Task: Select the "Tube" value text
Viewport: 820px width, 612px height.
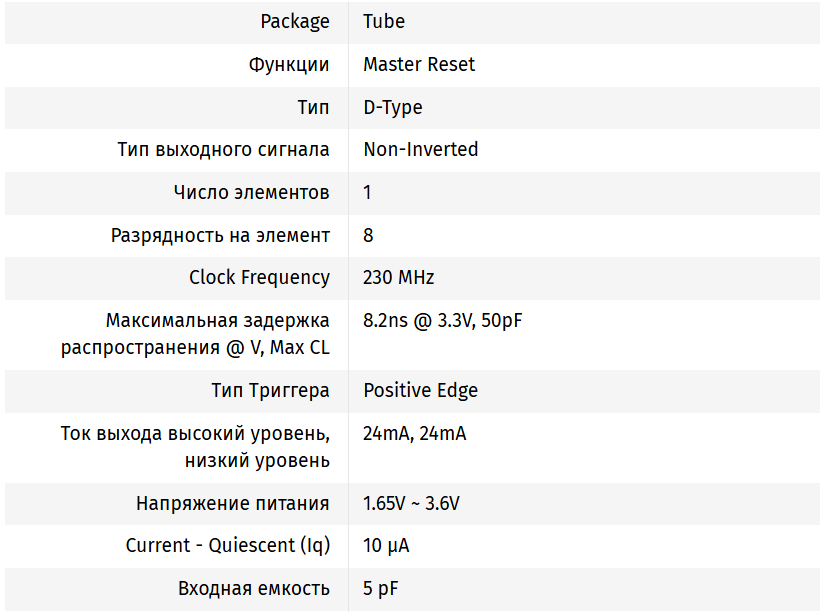Action: (384, 21)
